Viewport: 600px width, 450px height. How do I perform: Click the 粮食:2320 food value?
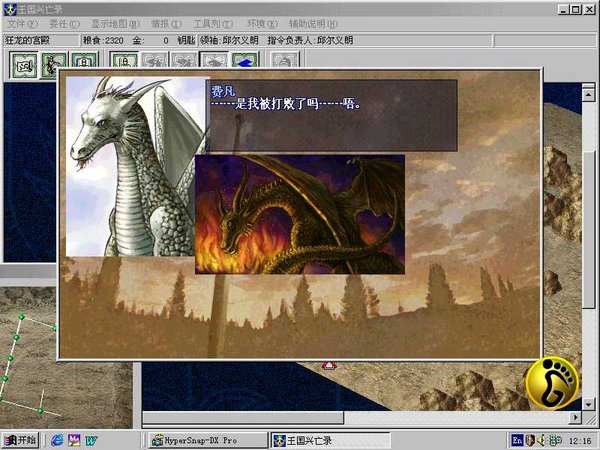pyautogui.click(x=103, y=40)
